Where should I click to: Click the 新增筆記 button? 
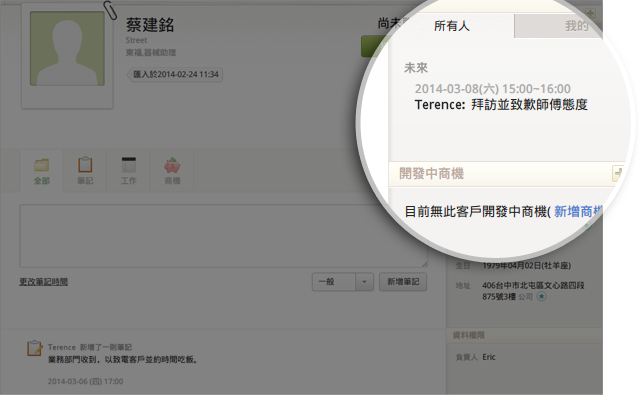coord(403,282)
